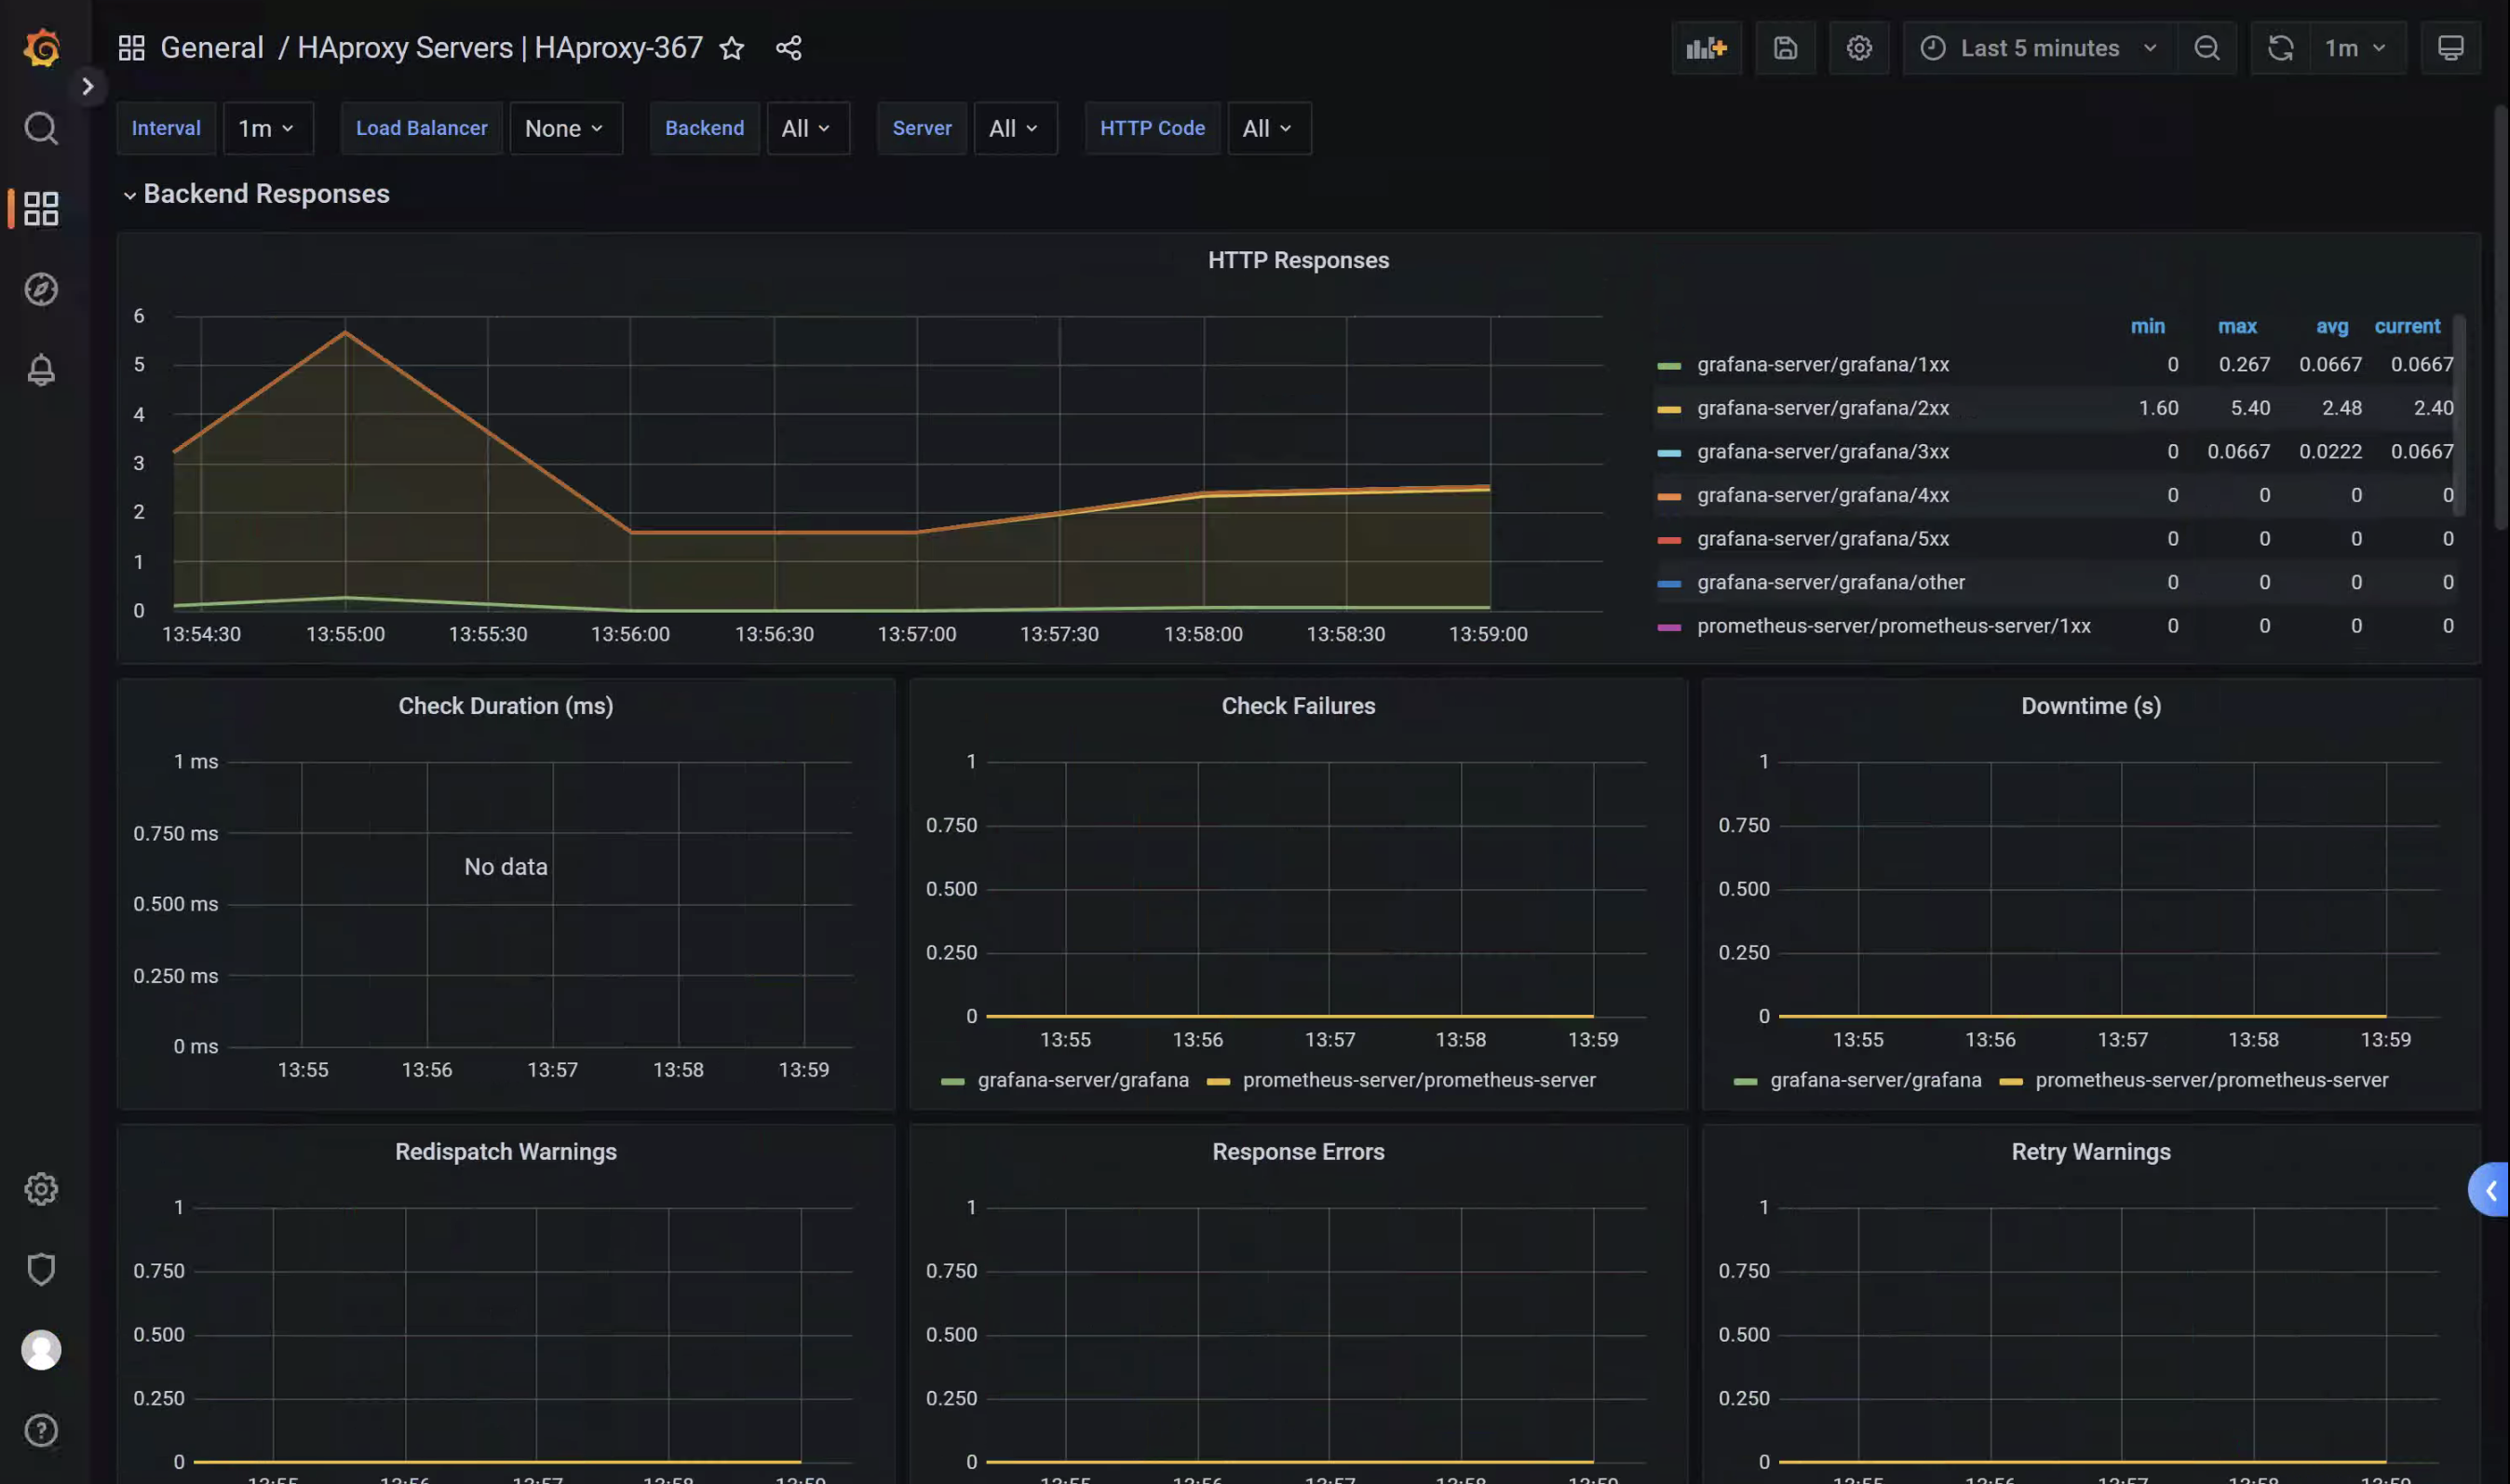This screenshot has height=1484, width=2510.
Task: Open the 1m refresh interval dropdown
Action: click(2357, 47)
